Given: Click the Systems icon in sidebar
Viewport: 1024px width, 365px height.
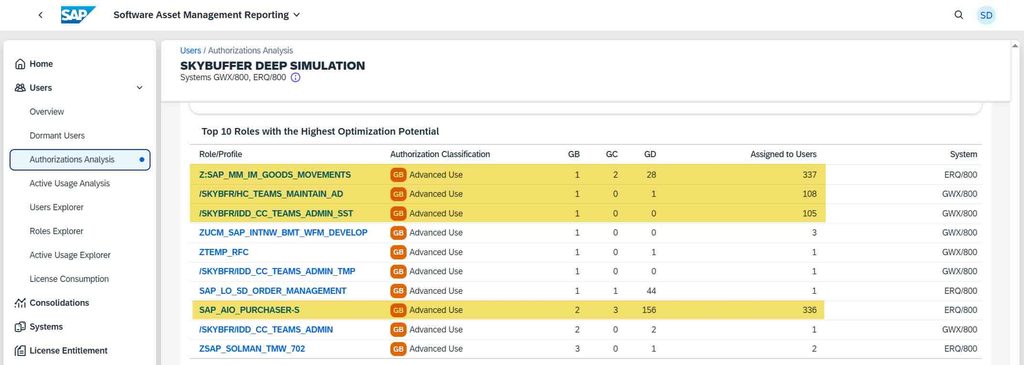Looking at the screenshot, I should (x=20, y=326).
